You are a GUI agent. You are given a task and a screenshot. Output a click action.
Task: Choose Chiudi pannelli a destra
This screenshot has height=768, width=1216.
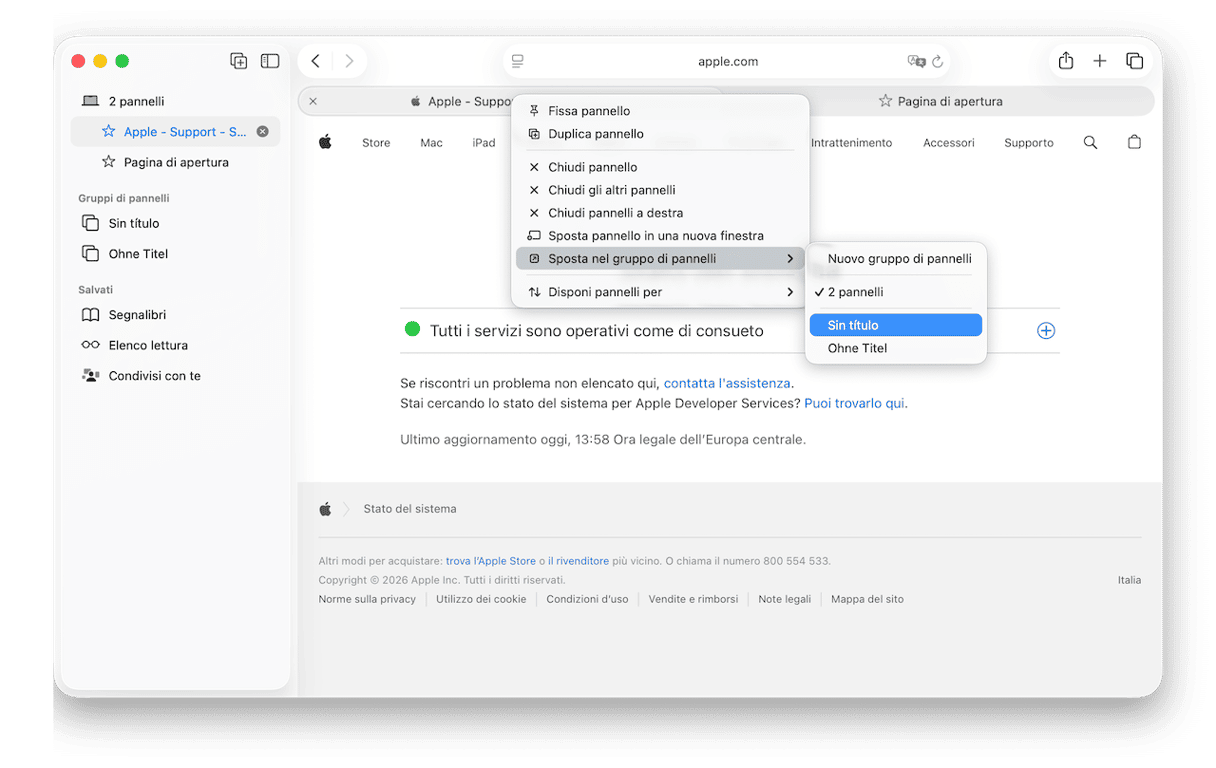pos(661,213)
